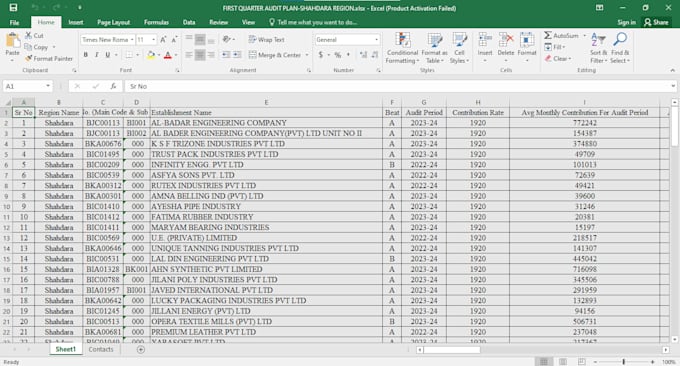Open Sort & Filter menu
The height and width of the screenshot is (366, 680).
[598, 48]
